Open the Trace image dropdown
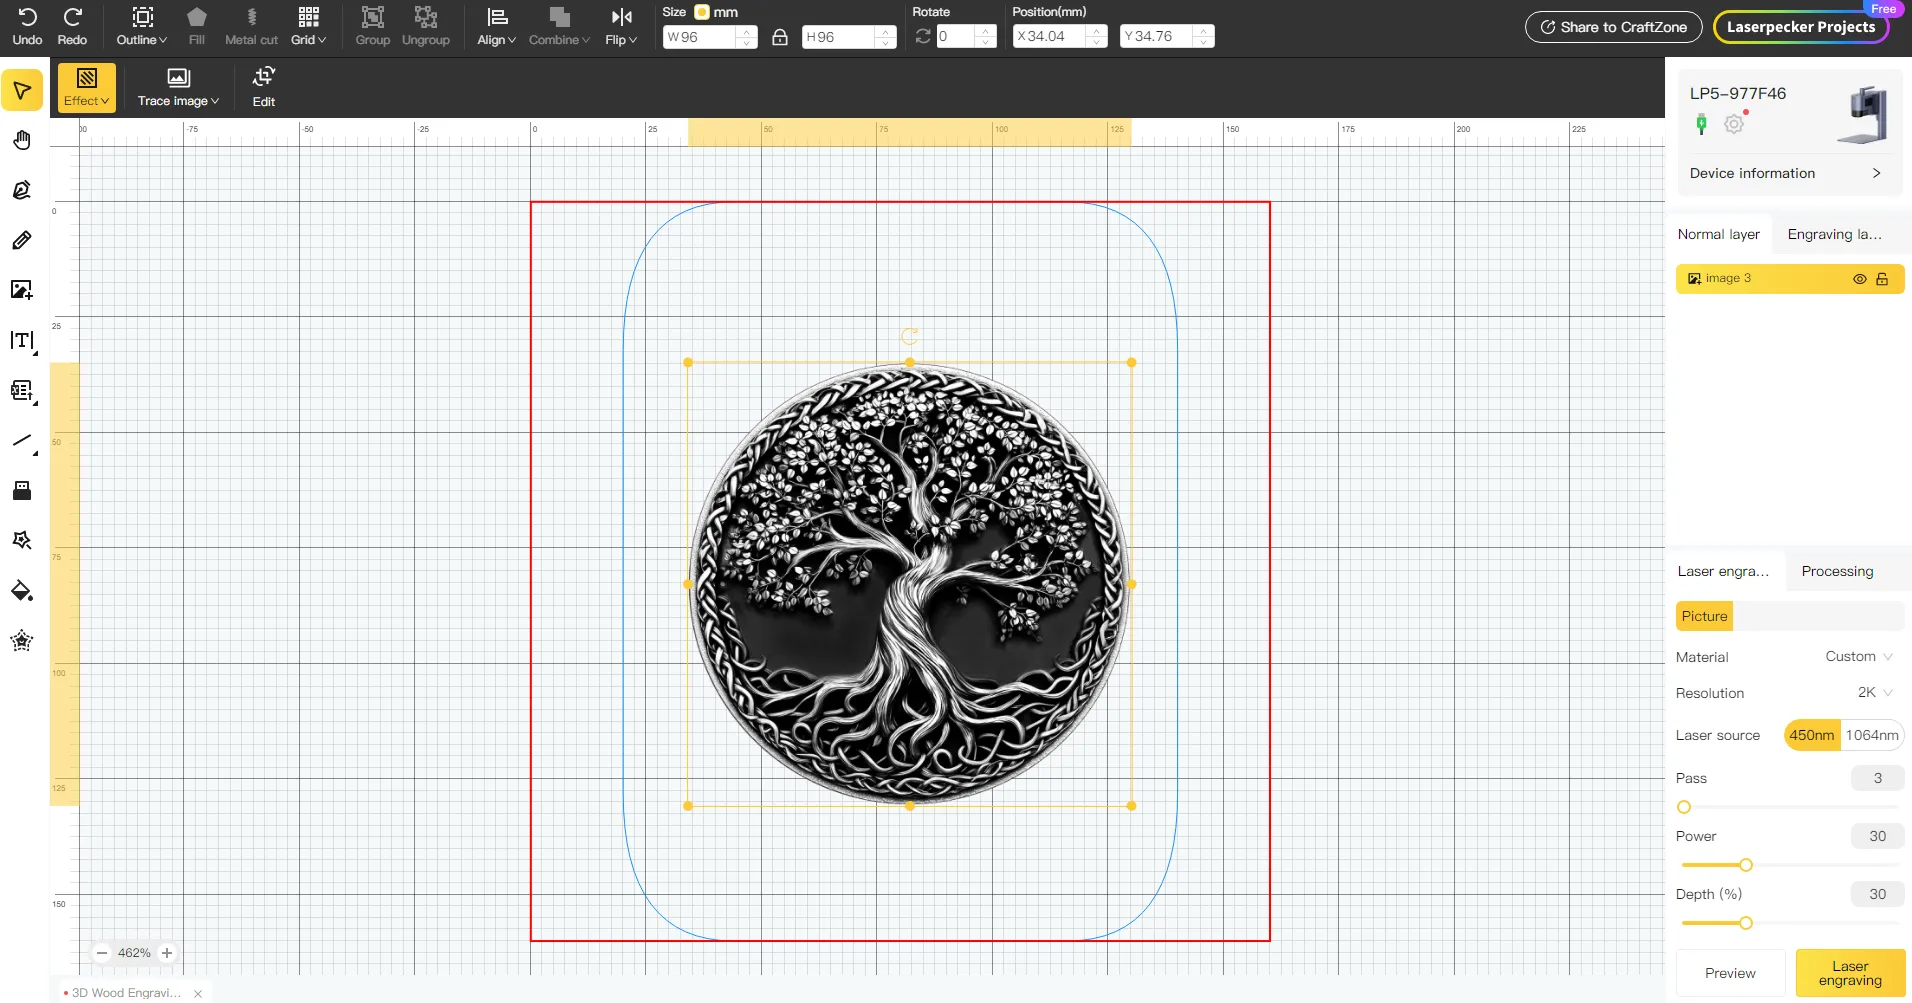The image size is (1912, 1003). pyautogui.click(x=178, y=87)
